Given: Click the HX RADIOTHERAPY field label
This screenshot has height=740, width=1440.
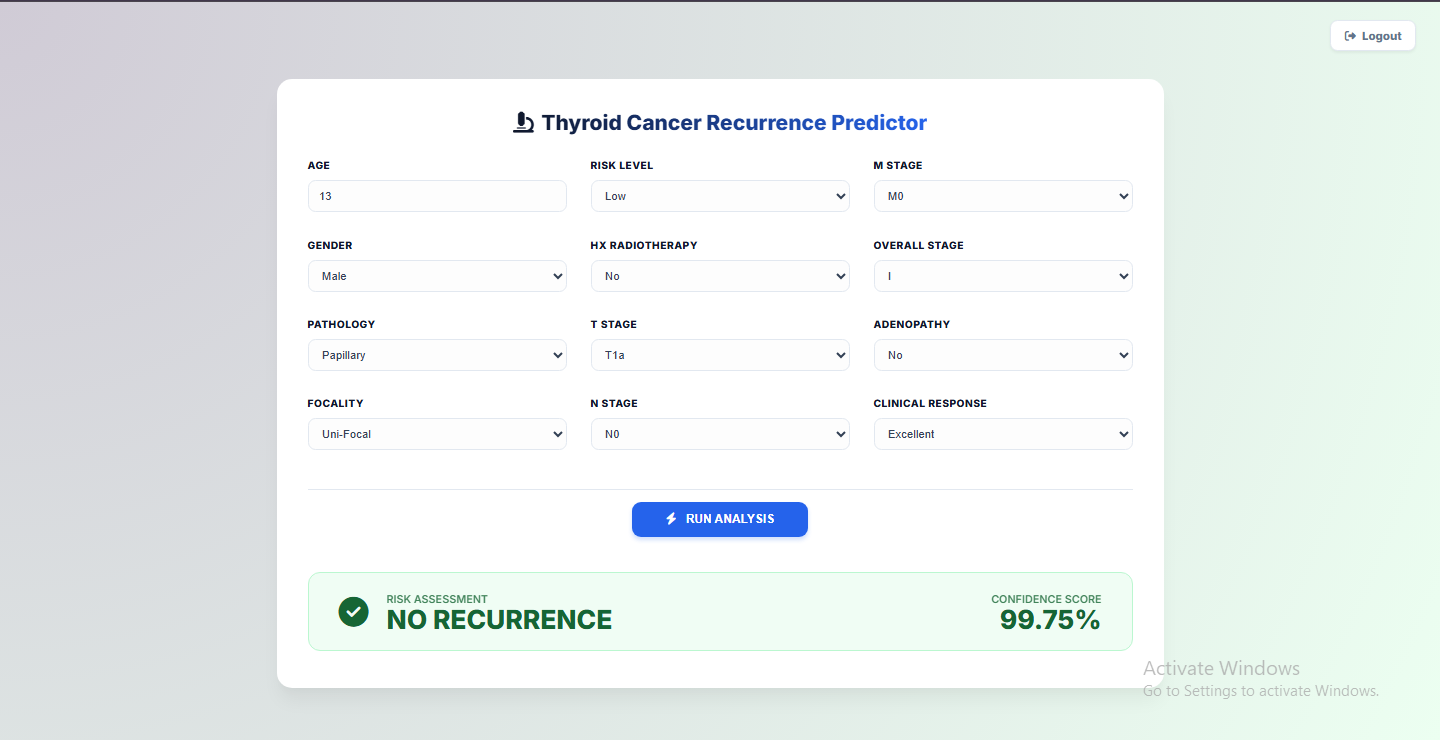Looking at the screenshot, I should 644,245.
